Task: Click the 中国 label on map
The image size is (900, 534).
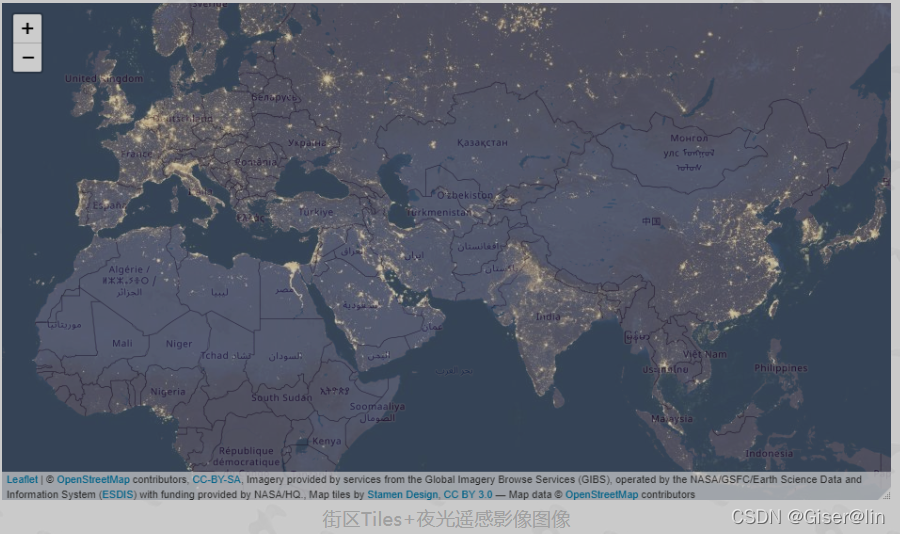Action: tap(651, 221)
